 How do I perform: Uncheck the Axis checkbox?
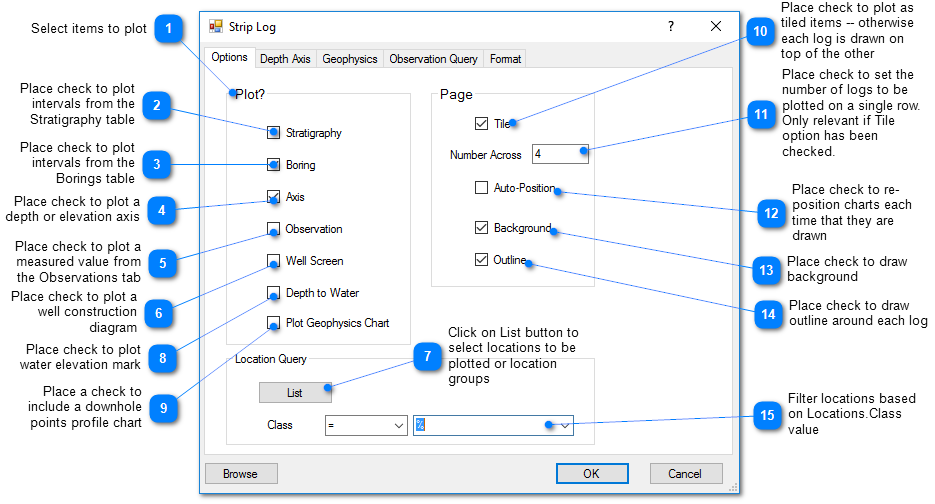[x=274, y=197]
